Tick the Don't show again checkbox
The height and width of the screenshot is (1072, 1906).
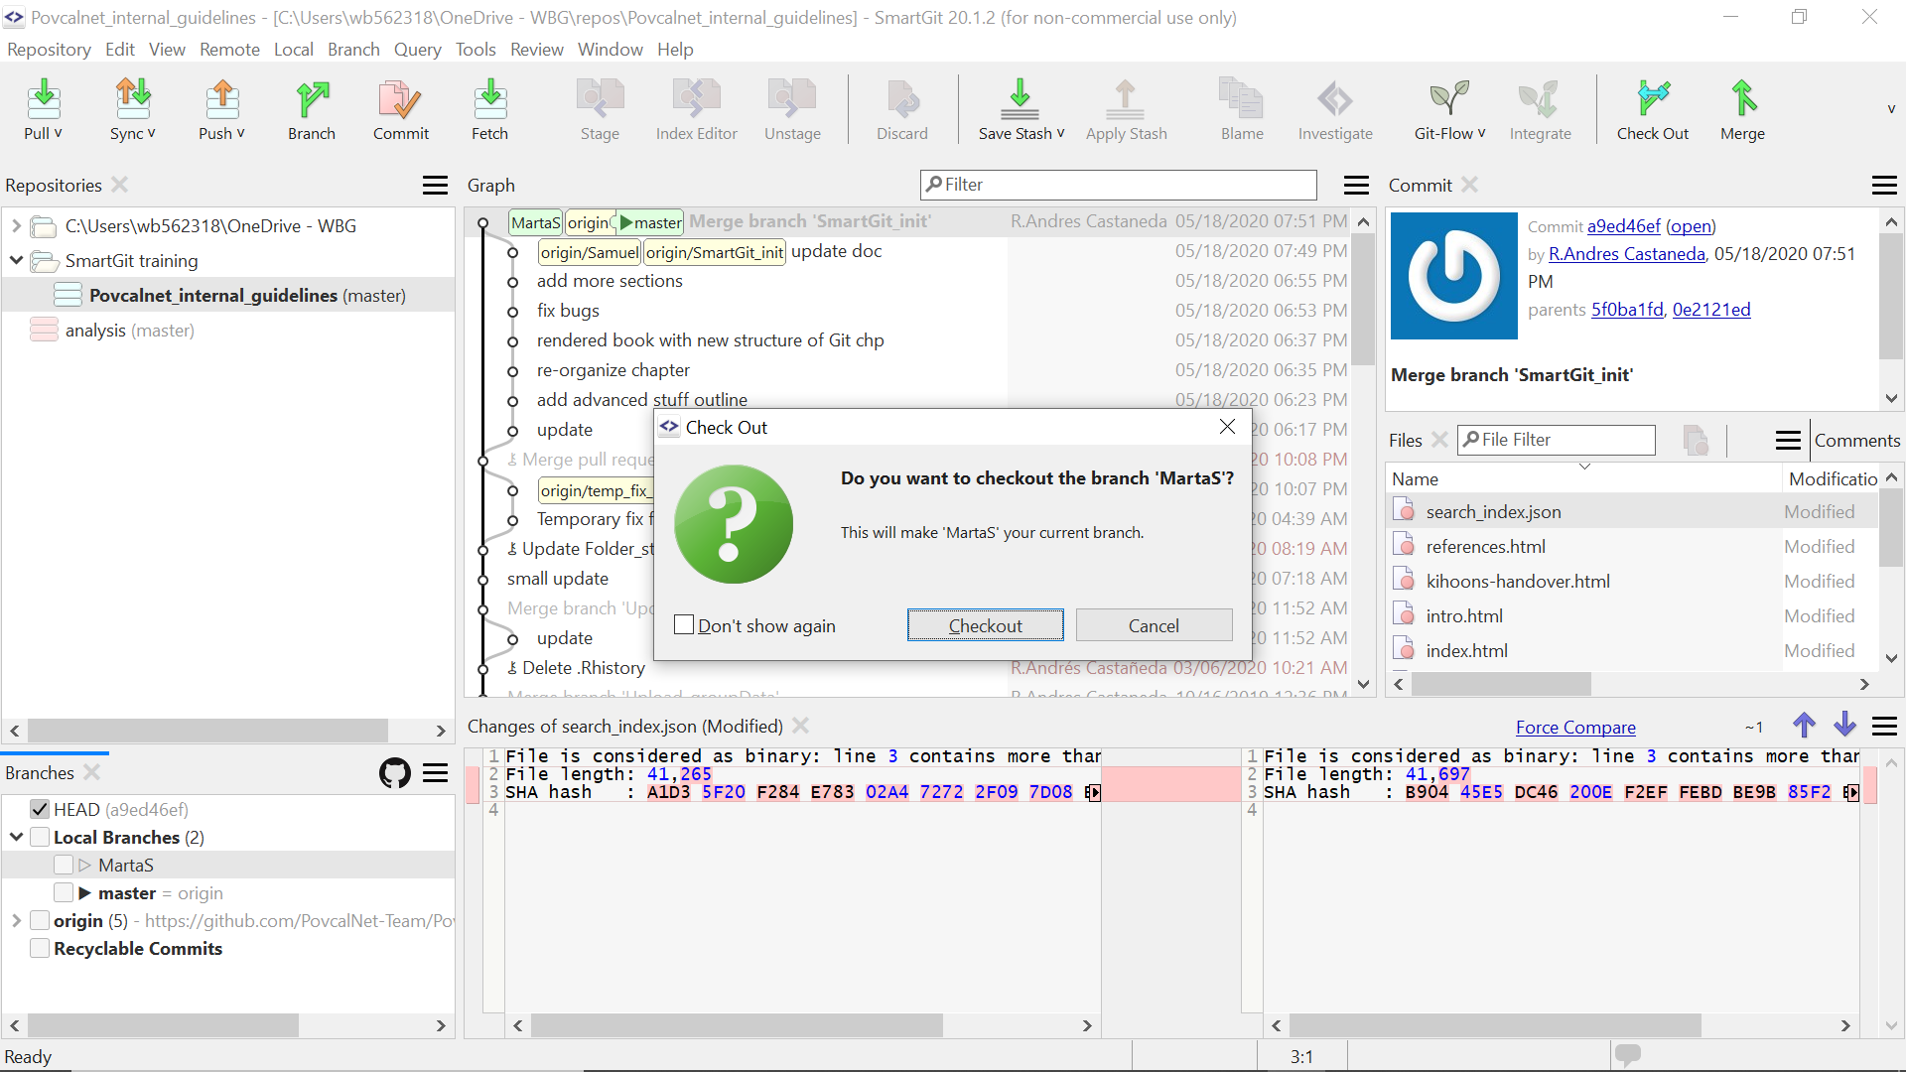tap(684, 625)
